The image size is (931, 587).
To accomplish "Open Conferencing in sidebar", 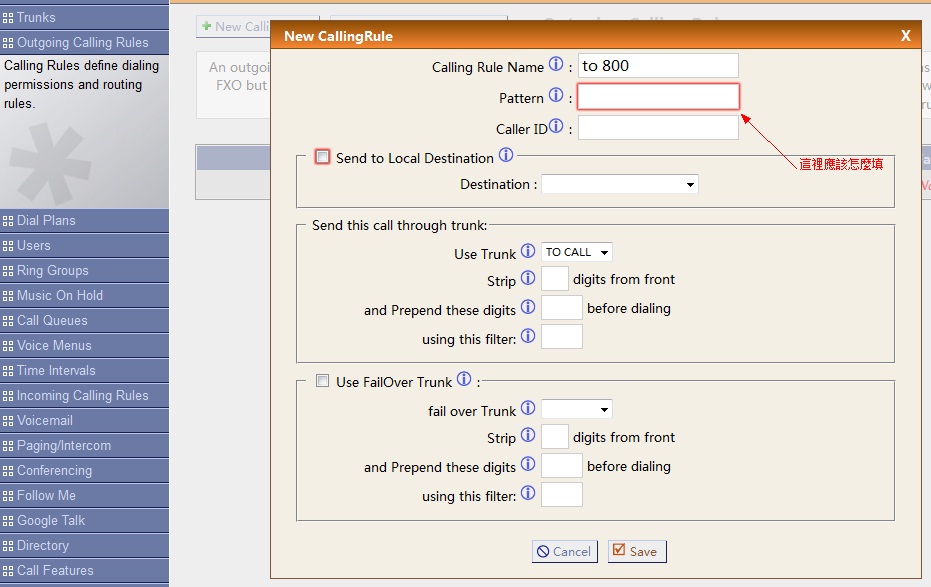I will coord(84,471).
